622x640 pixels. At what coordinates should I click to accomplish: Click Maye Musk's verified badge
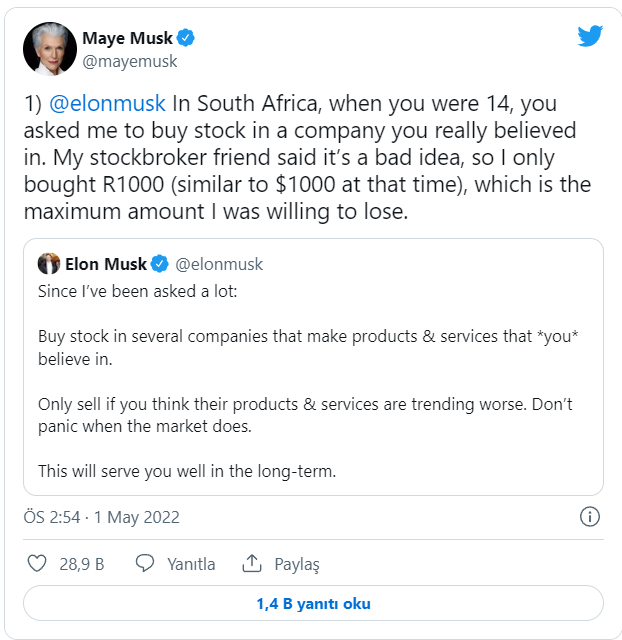[186, 38]
